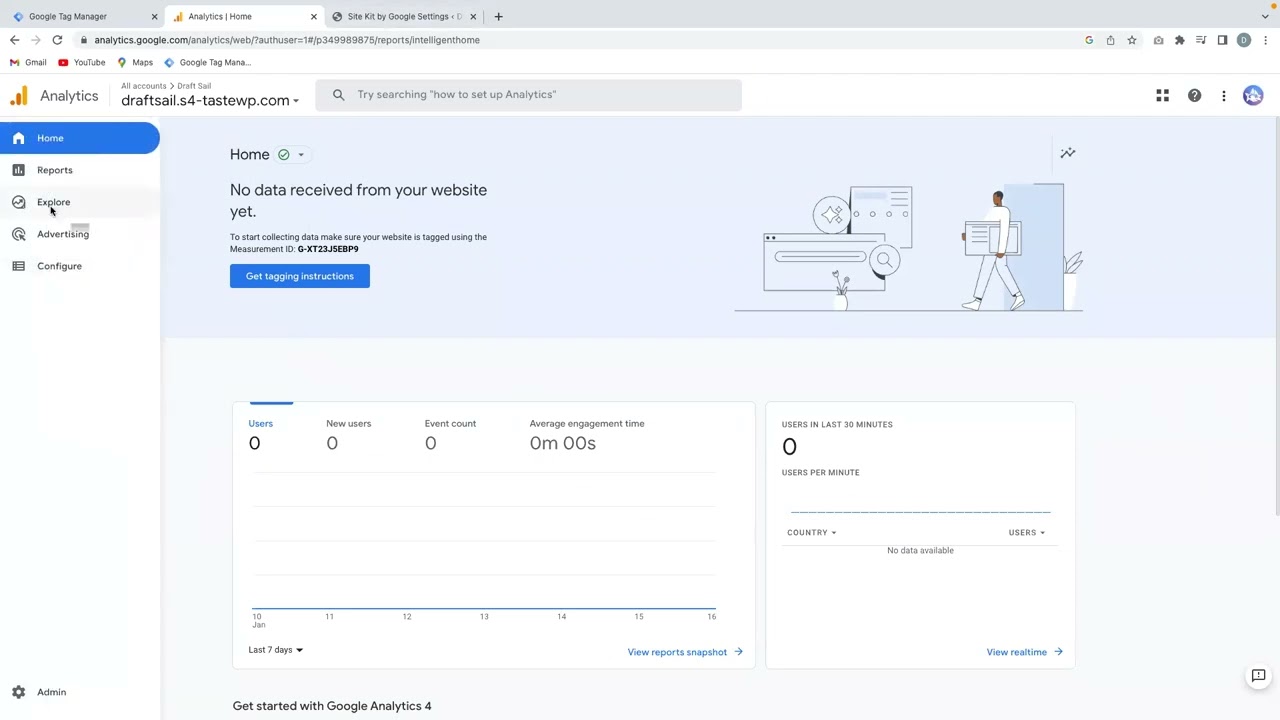Screen dimensions: 1280x720
Task: Open Insights sparkline icon
Action: coord(1068,153)
